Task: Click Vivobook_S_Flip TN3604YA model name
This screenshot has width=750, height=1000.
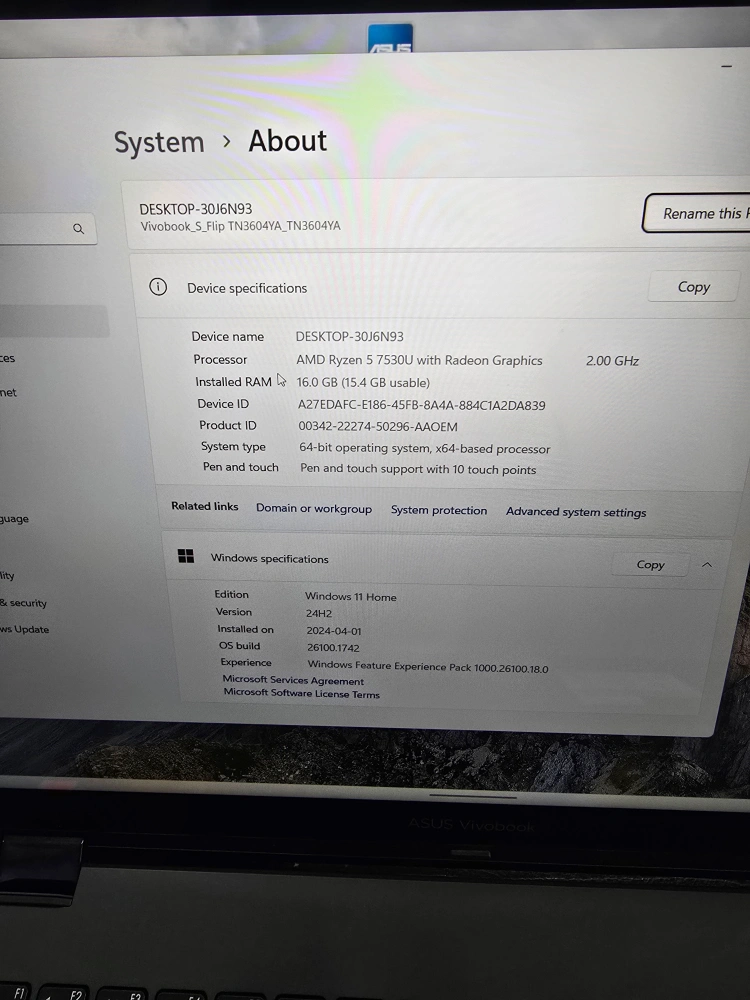Action: (240, 226)
